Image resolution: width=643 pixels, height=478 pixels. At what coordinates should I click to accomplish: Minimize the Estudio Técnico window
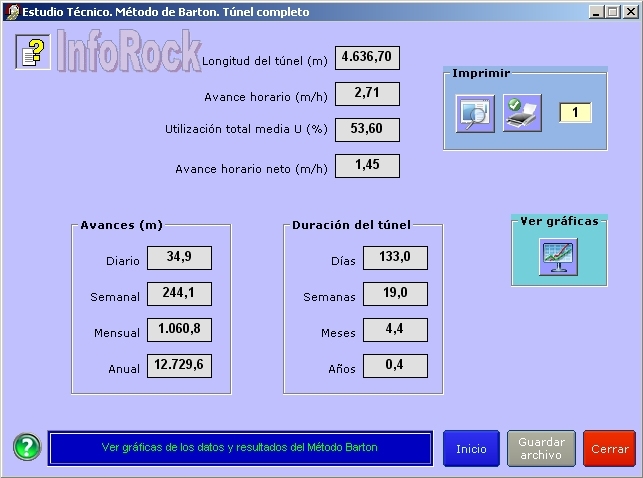(x=594, y=12)
